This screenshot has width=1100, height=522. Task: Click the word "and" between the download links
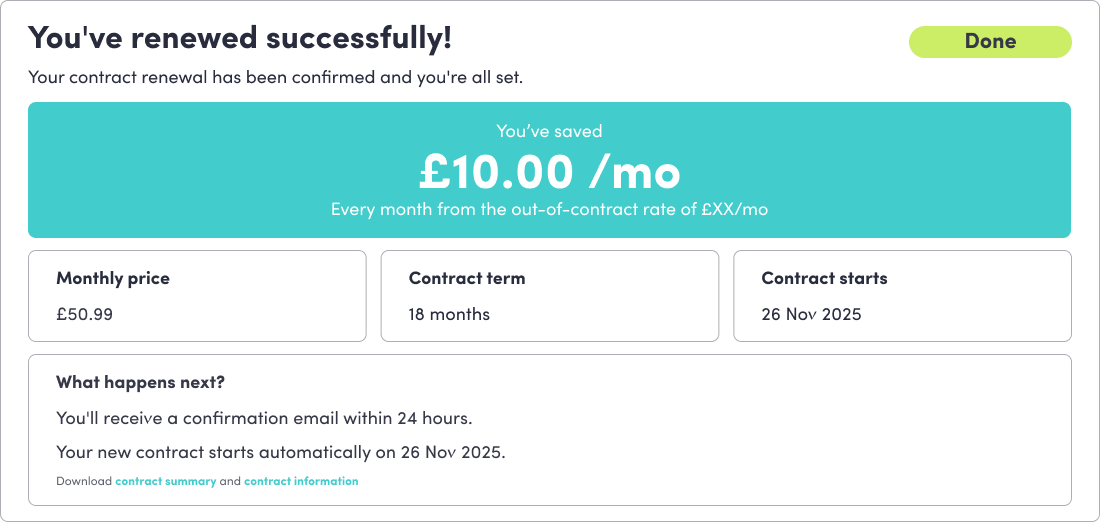[230, 481]
